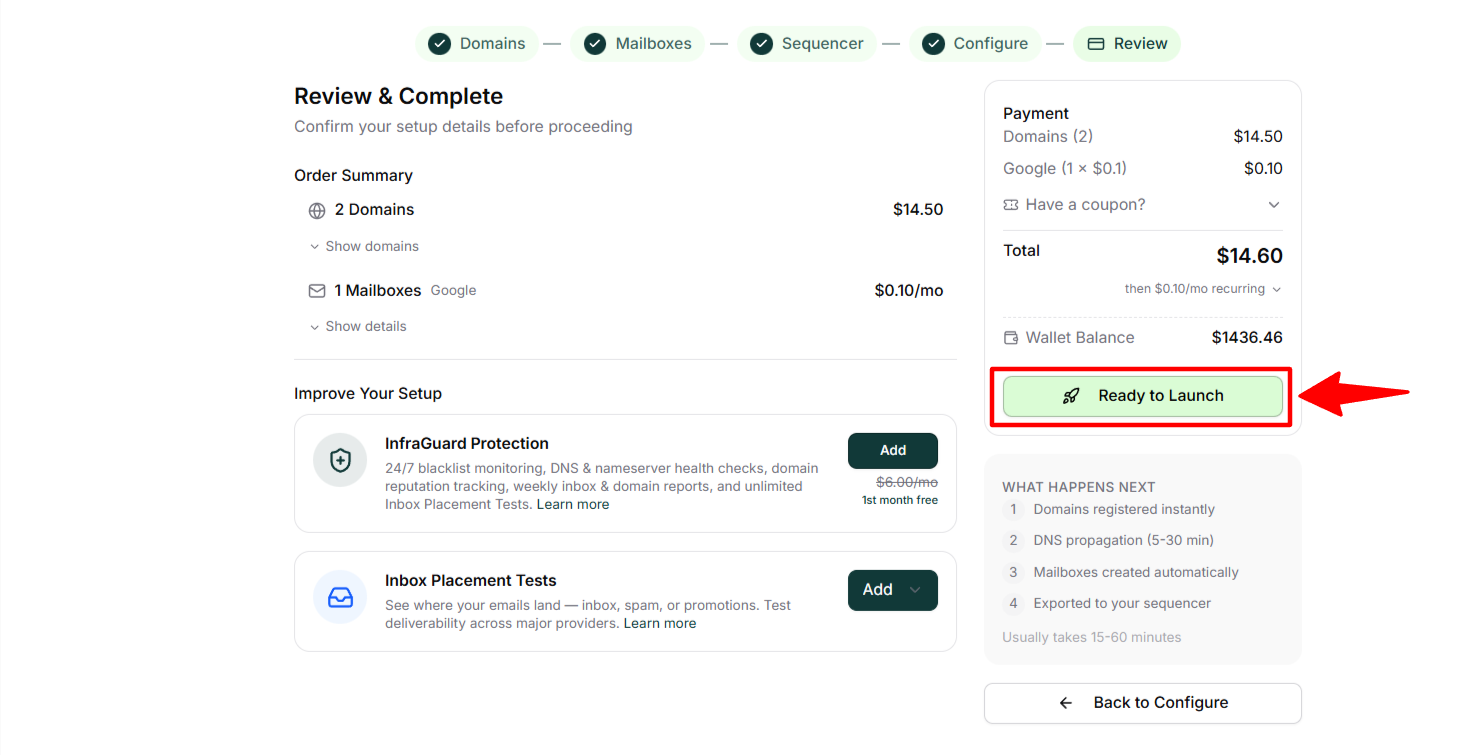Go to the Domains step
This screenshot has width=1483, height=755.
point(477,44)
